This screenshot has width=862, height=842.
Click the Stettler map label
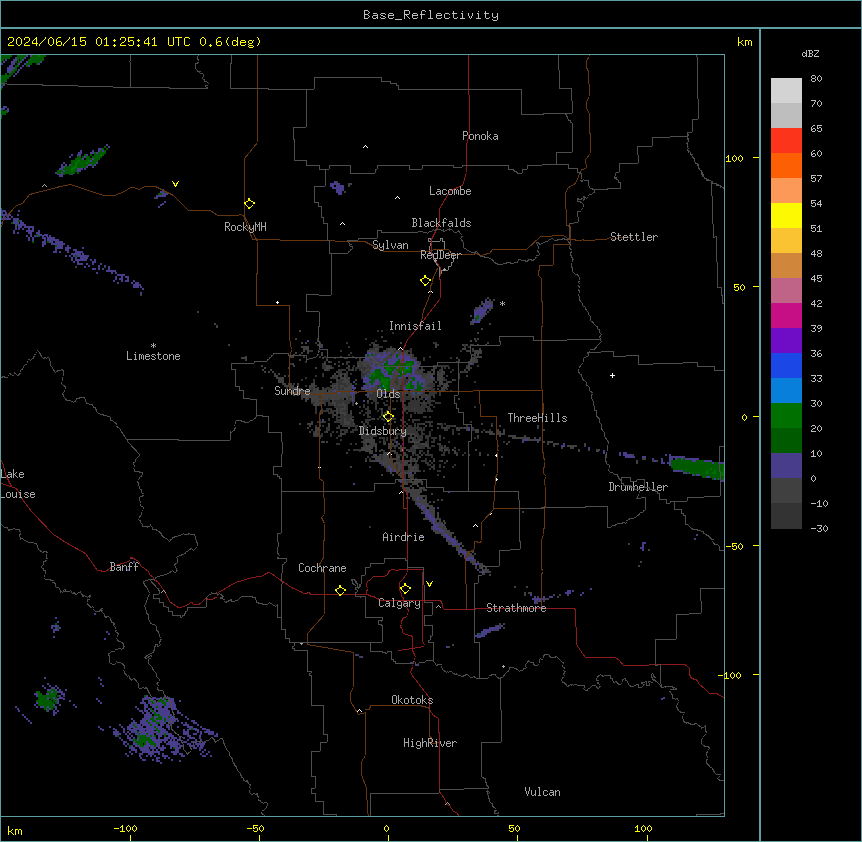(634, 237)
